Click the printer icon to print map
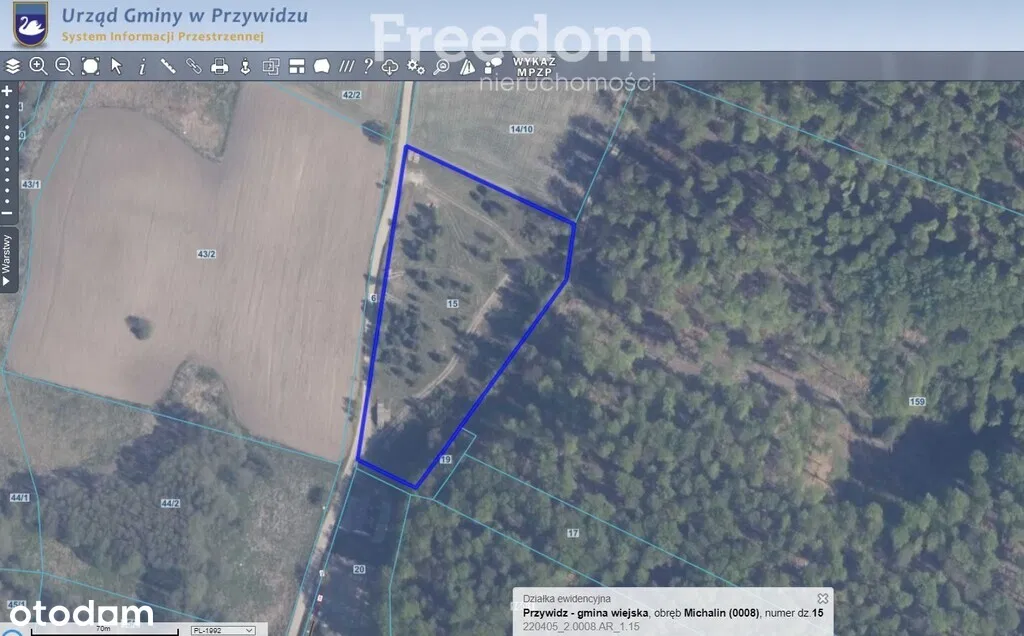The height and width of the screenshot is (636, 1024). 220,66
